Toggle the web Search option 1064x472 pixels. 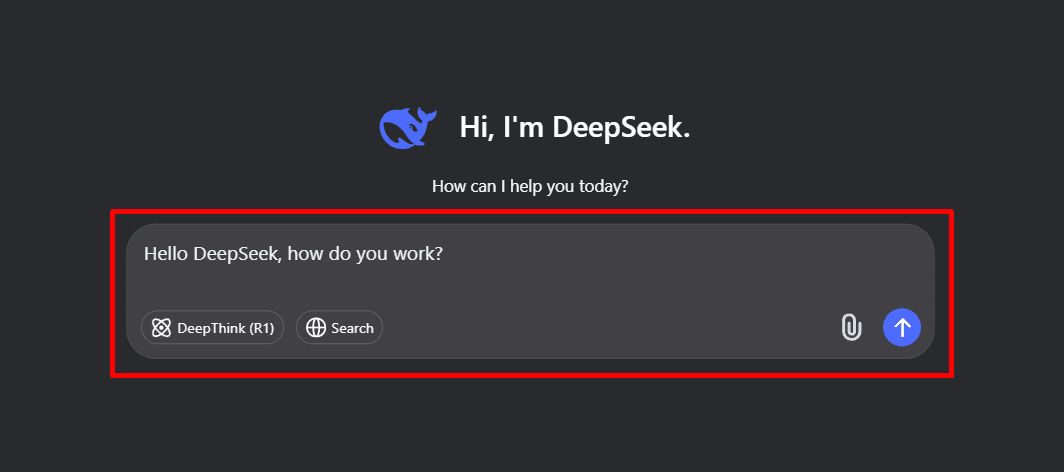(x=339, y=328)
